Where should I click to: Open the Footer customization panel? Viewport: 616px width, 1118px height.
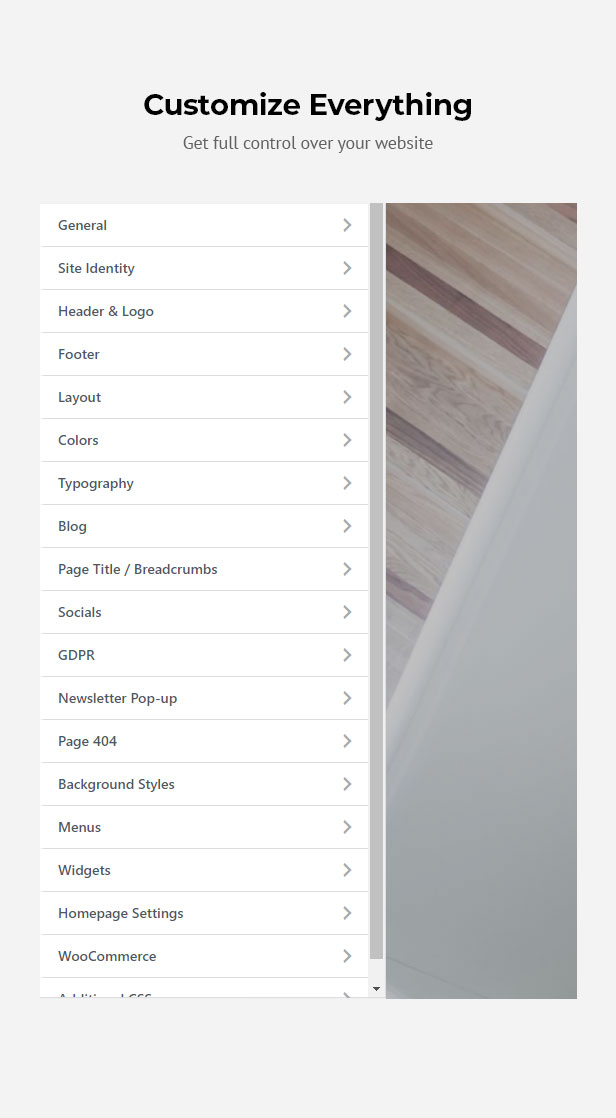pos(204,354)
